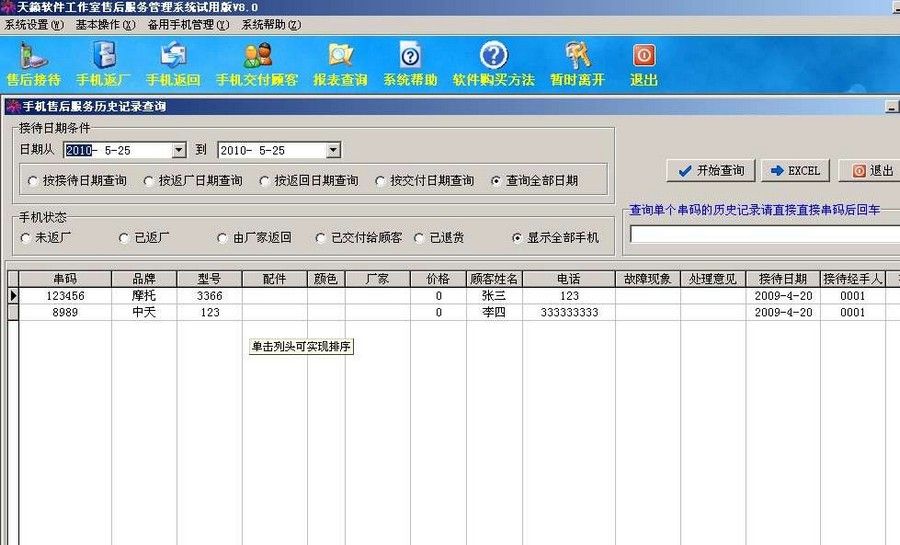Select 按接待日期查询 radio button
This screenshot has height=545, width=900.
(33, 181)
